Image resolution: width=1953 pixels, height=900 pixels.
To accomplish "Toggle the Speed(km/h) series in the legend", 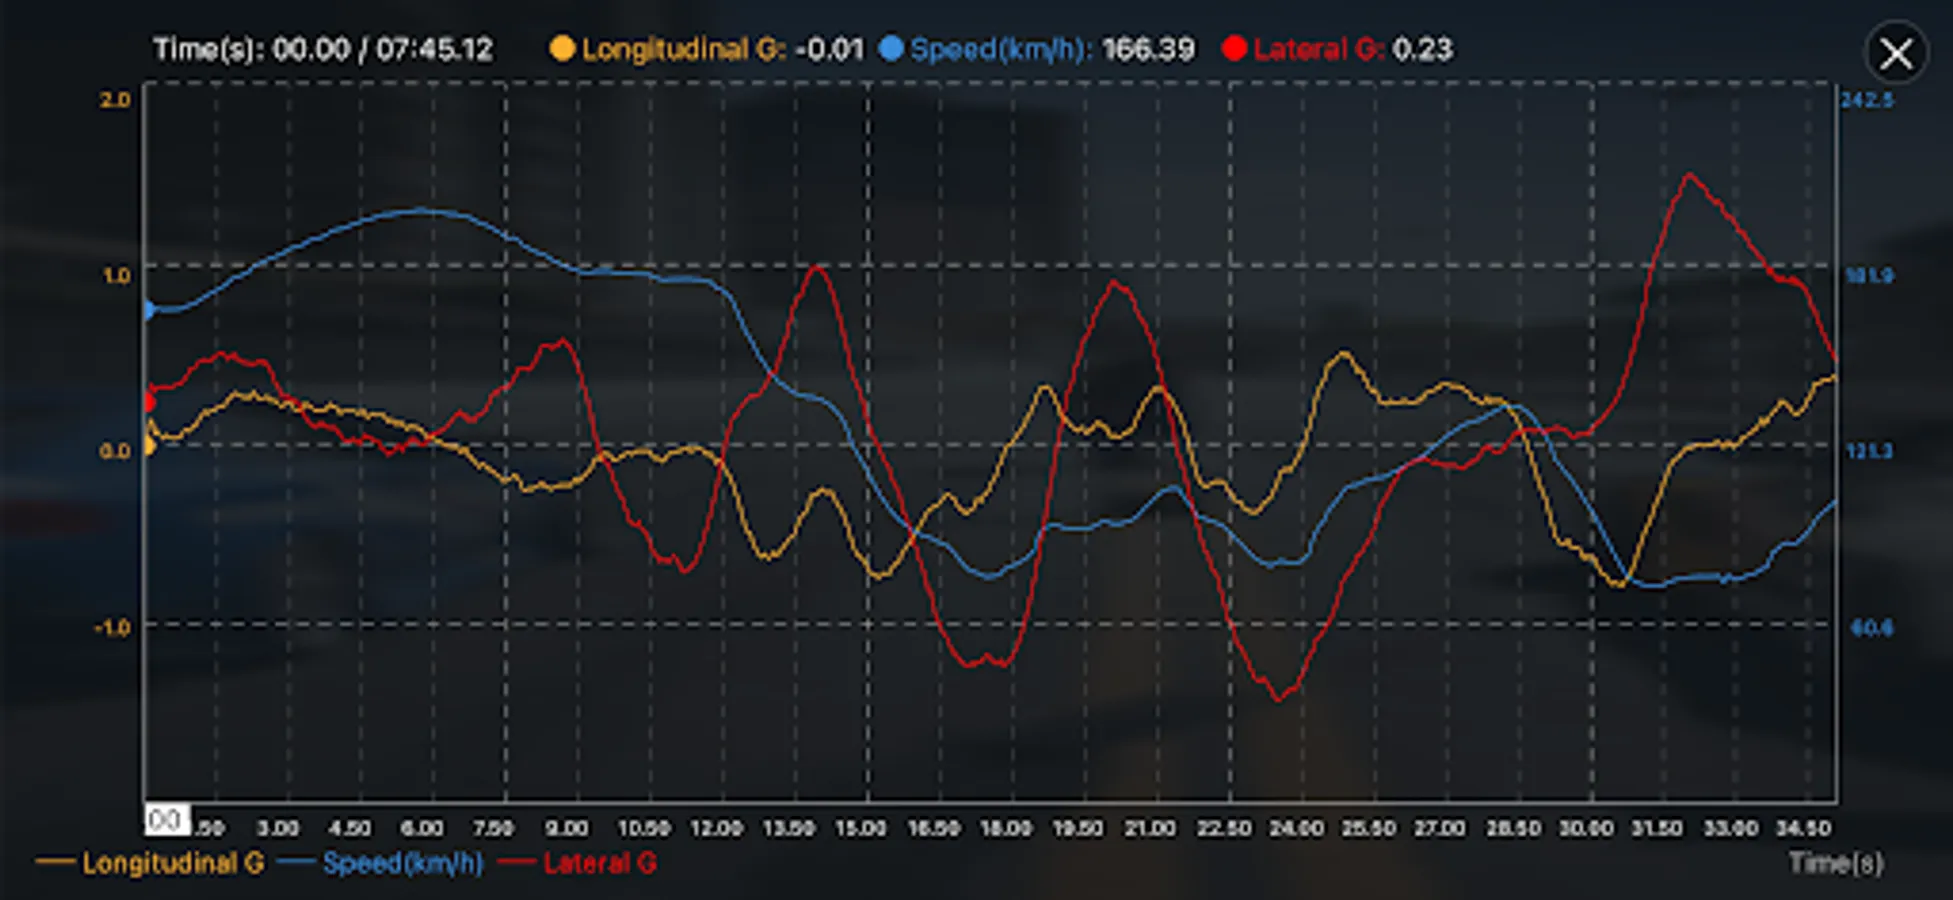I will (x=380, y=863).
